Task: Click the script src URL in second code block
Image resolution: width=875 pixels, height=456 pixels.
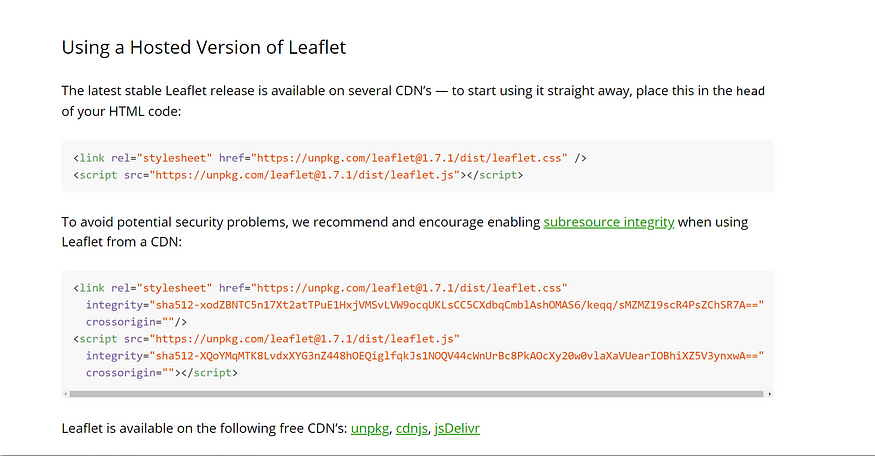Action: click(x=305, y=339)
